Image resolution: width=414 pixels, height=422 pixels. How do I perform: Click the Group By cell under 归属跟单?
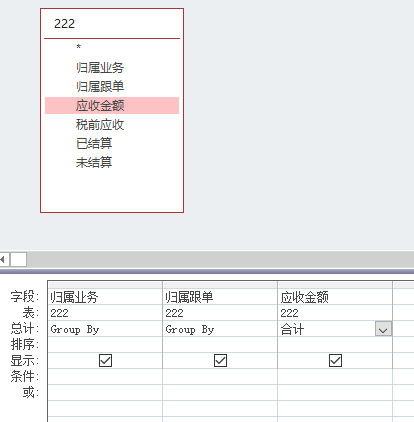[220, 329]
